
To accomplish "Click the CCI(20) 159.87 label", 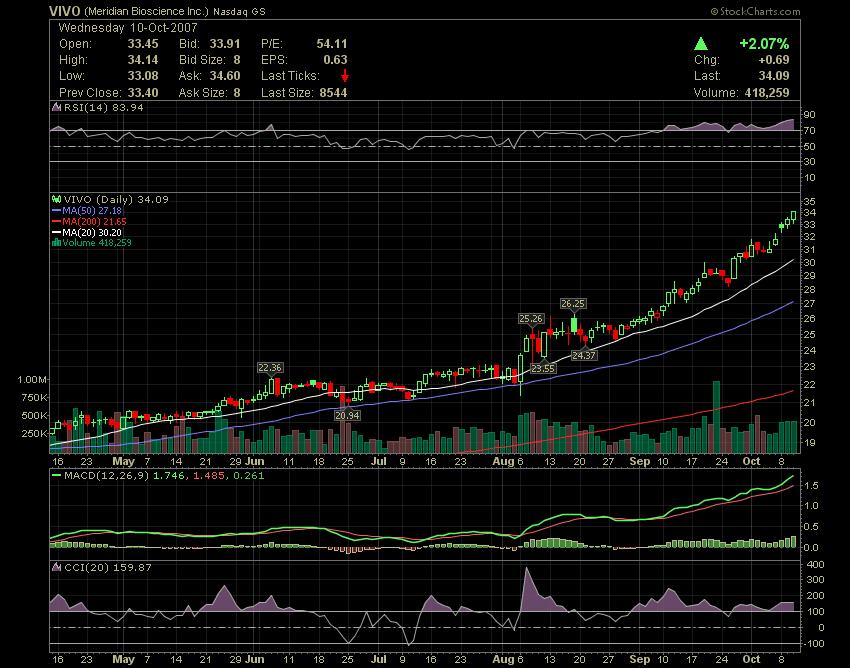I will click(x=108, y=567).
